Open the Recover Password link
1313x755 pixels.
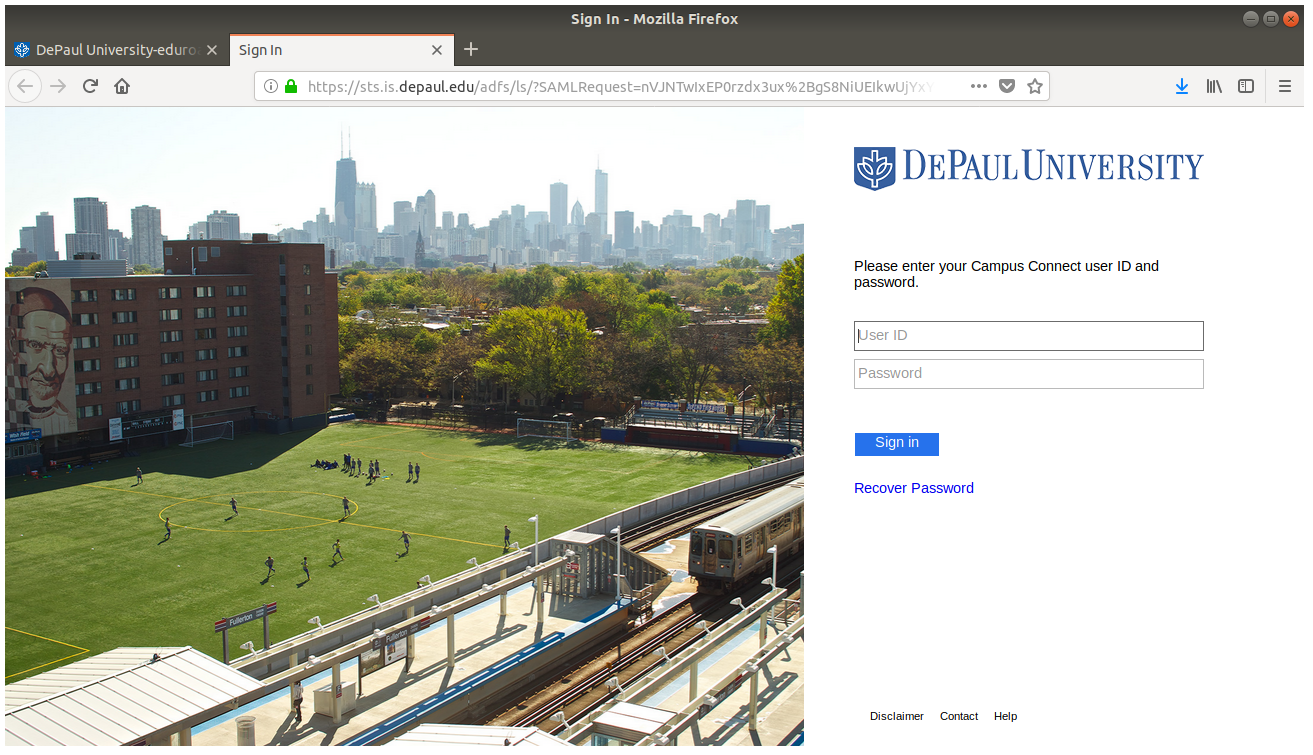pyautogui.click(x=913, y=488)
